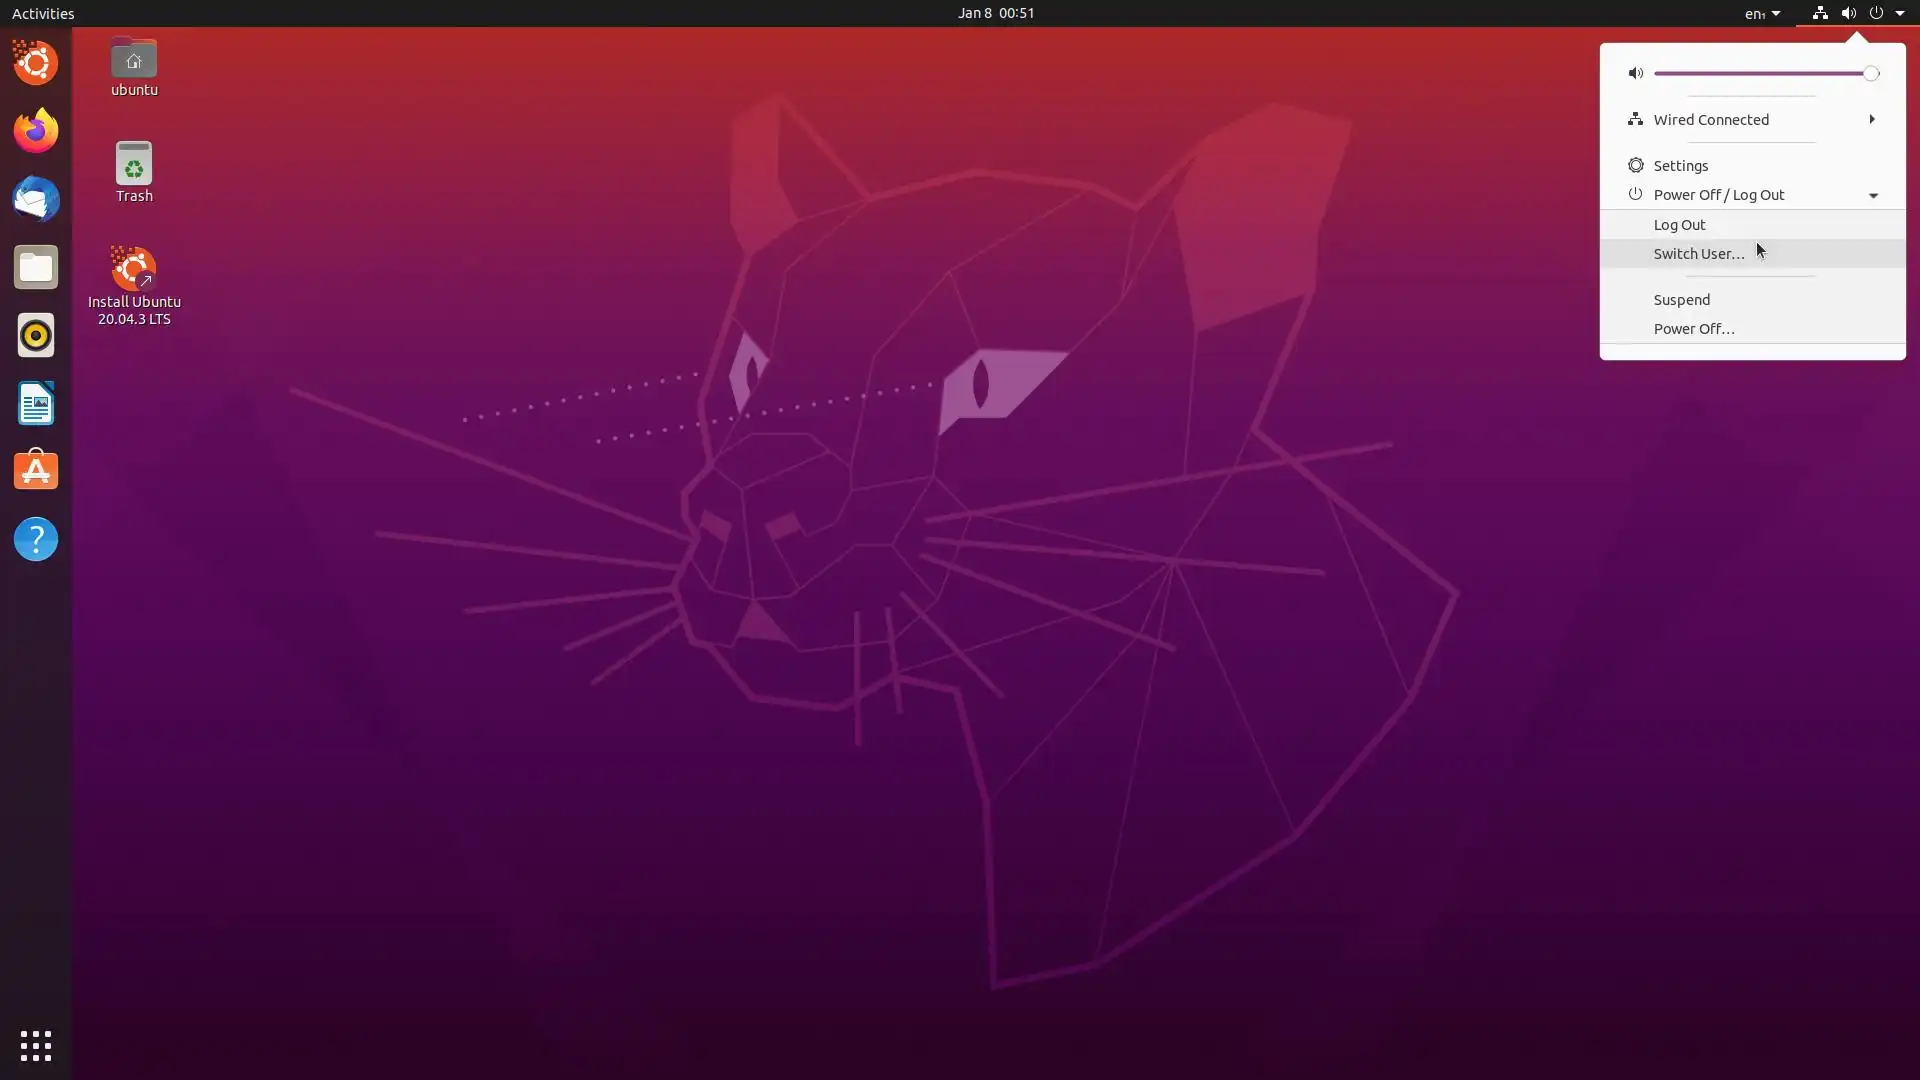Click the volume slider track
Screen dimensions: 1920x1080
[x=1760, y=73]
